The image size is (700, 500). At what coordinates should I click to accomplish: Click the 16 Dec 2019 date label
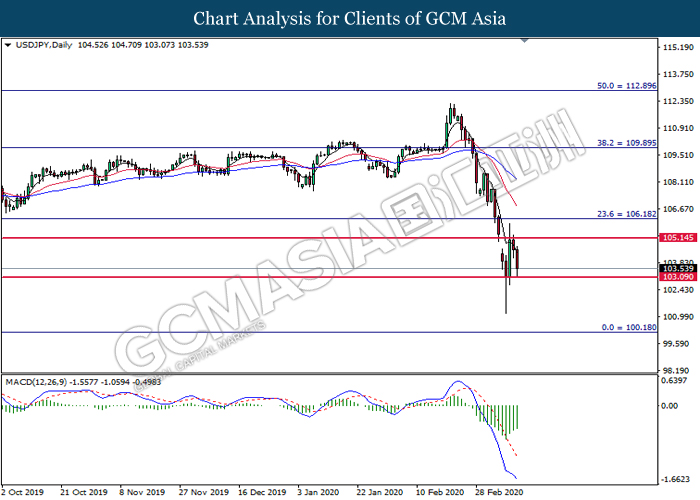click(262, 492)
